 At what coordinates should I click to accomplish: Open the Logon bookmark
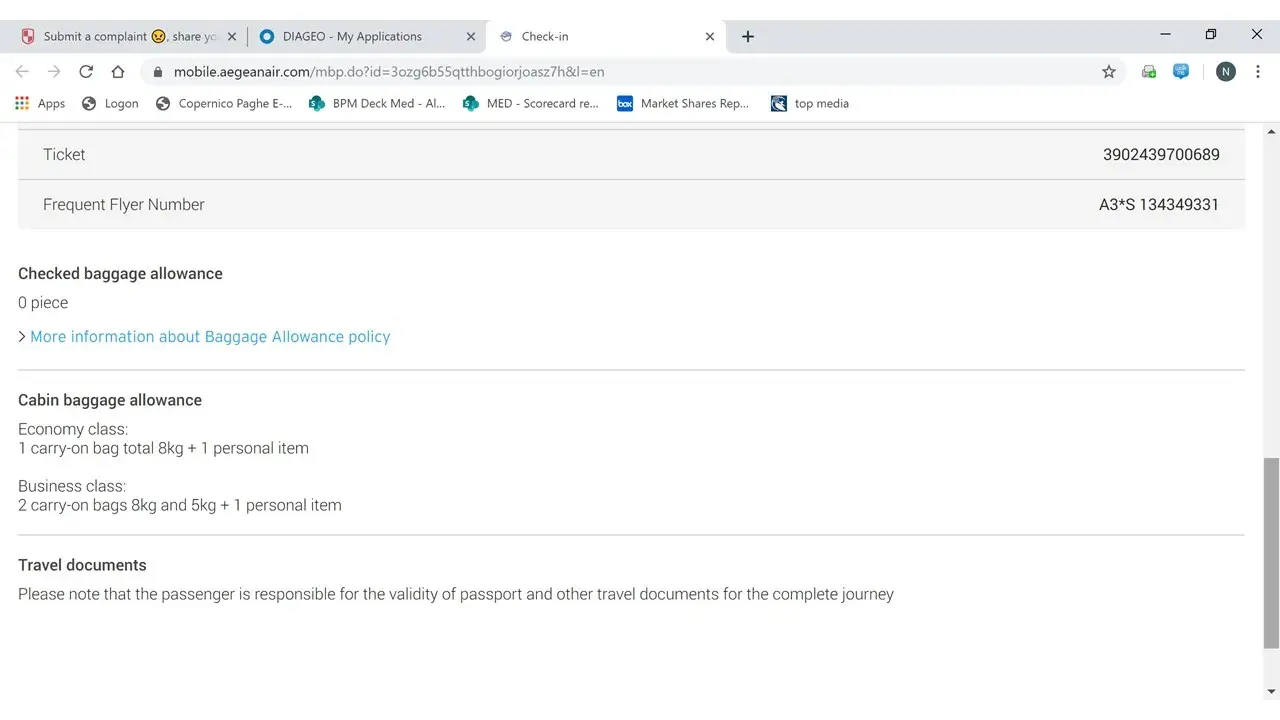click(x=110, y=103)
